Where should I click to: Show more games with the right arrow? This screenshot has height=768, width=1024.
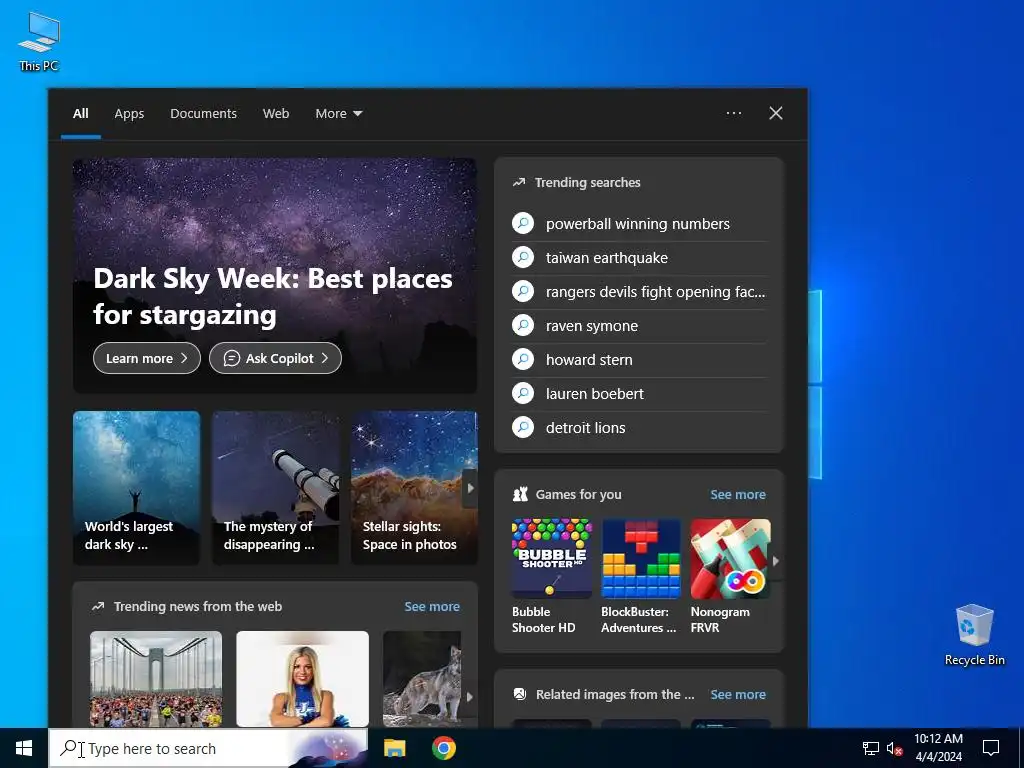(x=775, y=561)
